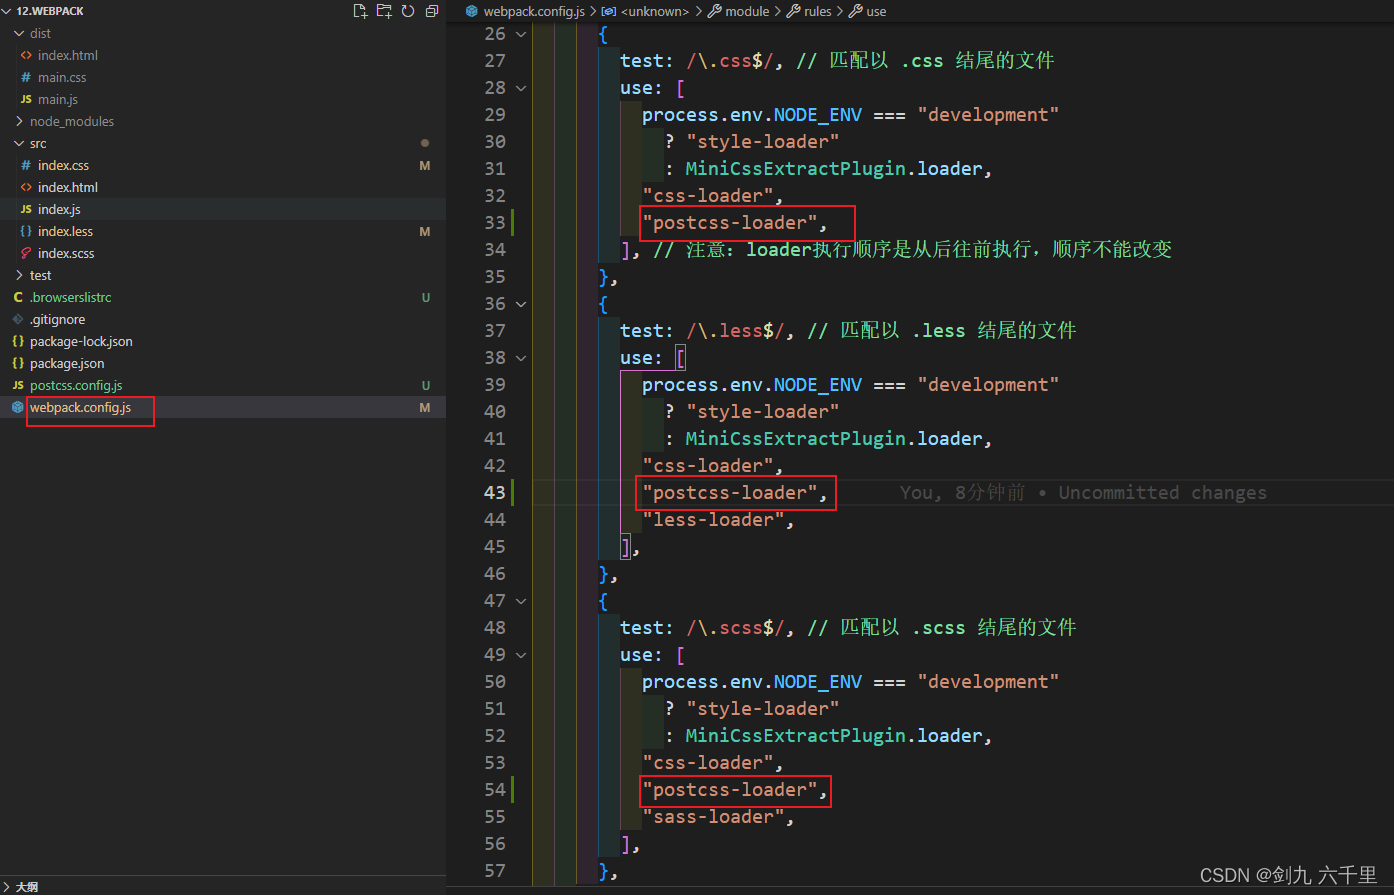Viewport: 1394px width, 895px height.
Task: Click the M status badge beside index.css
Action: (425, 165)
